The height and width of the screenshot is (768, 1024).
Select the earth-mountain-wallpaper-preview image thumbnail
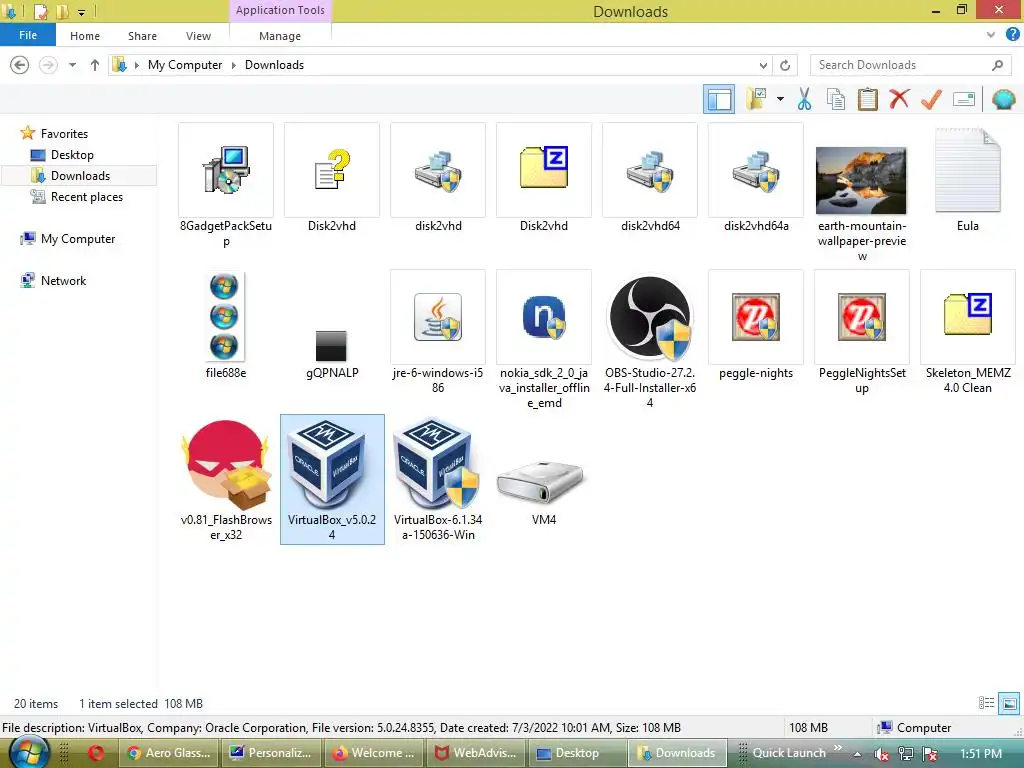[x=861, y=181]
